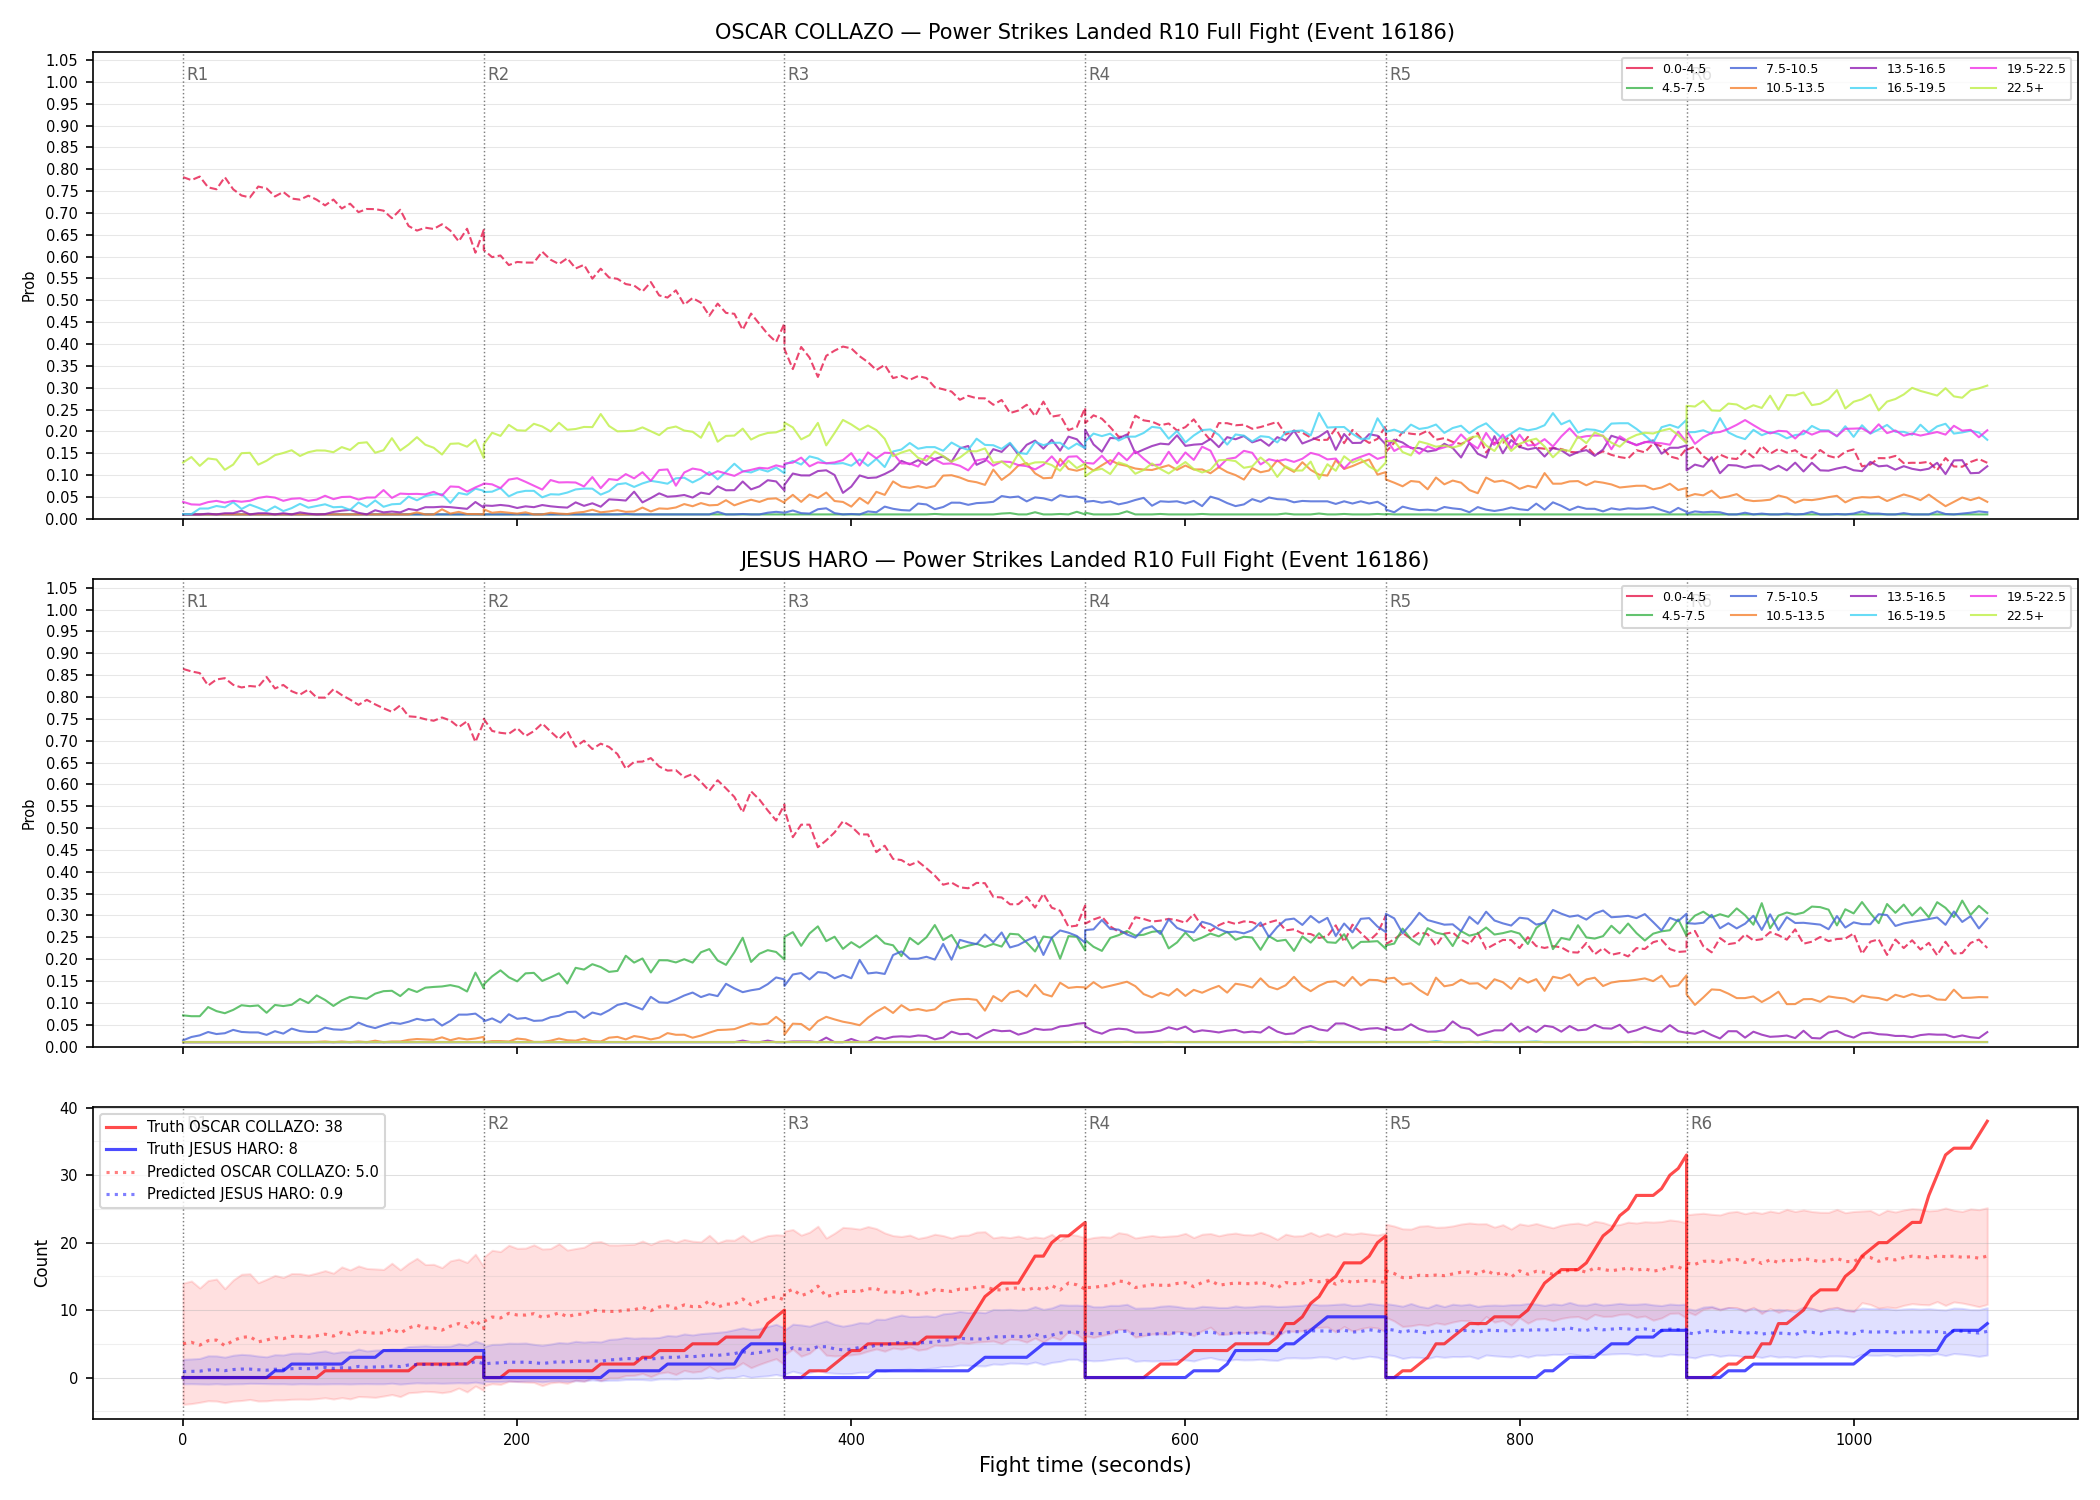Screen dimensions: 2100x1500
Task: Select 4.5-7.5 legend entry in Jesus Haro chart
Action: coord(1665,616)
